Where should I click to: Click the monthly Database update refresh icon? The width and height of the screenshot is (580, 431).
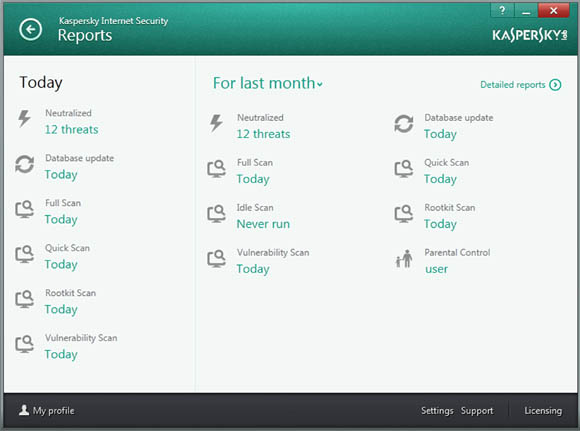tap(404, 124)
